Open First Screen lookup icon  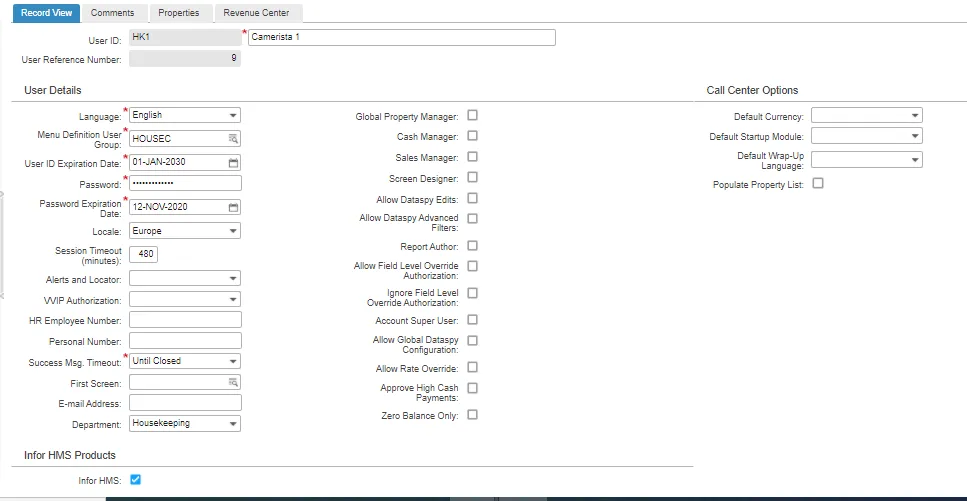[233, 383]
